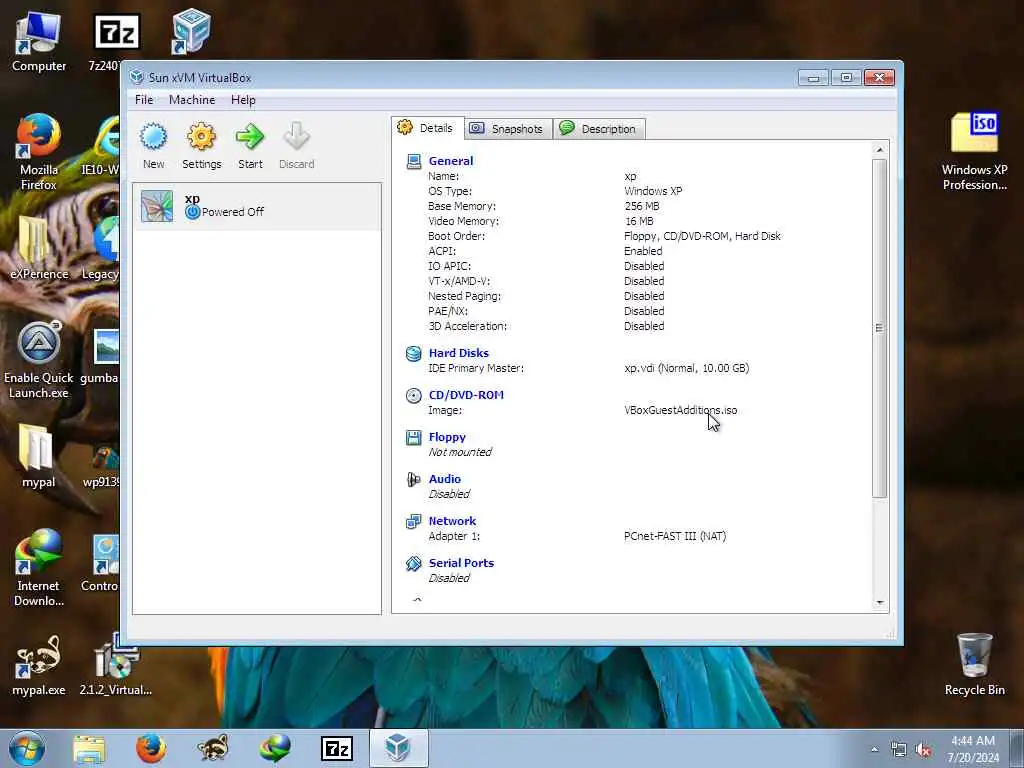Viewport: 1024px width, 768px height.
Task: Click the details pane scroll down arrow
Action: click(880, 603)
